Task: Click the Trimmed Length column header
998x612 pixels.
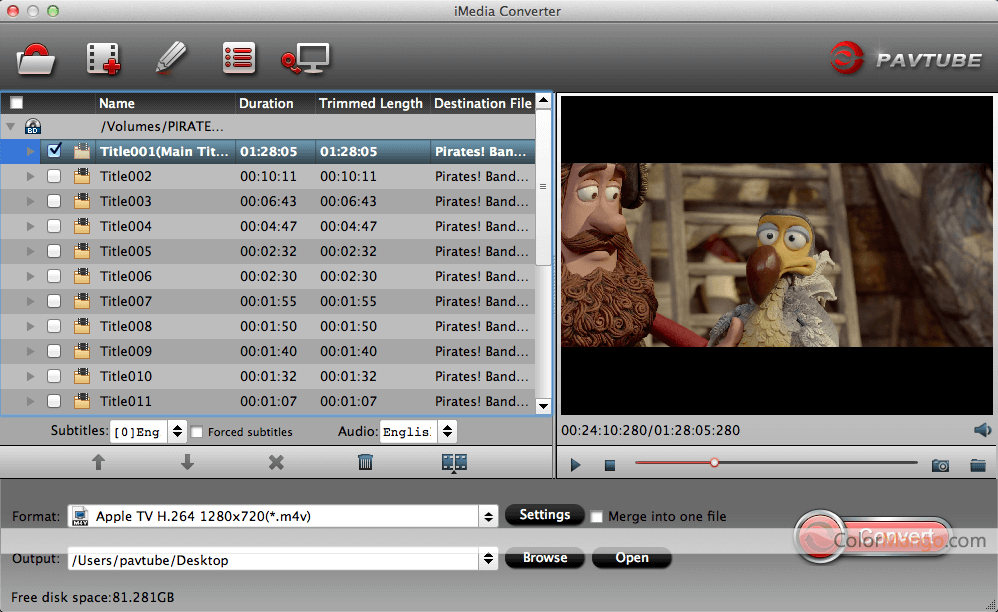Action: (372, 103)
